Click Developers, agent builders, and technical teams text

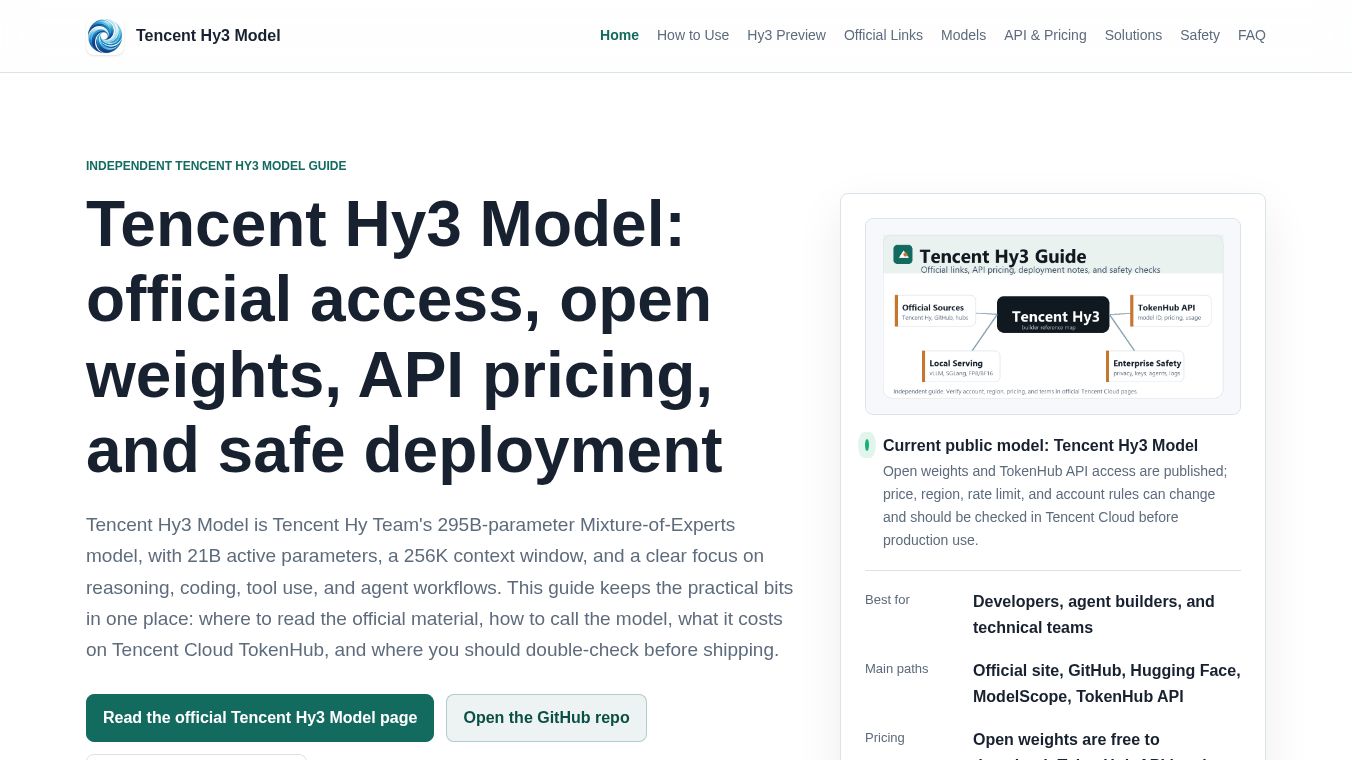pyautogui.click(x=1094, y=614)
